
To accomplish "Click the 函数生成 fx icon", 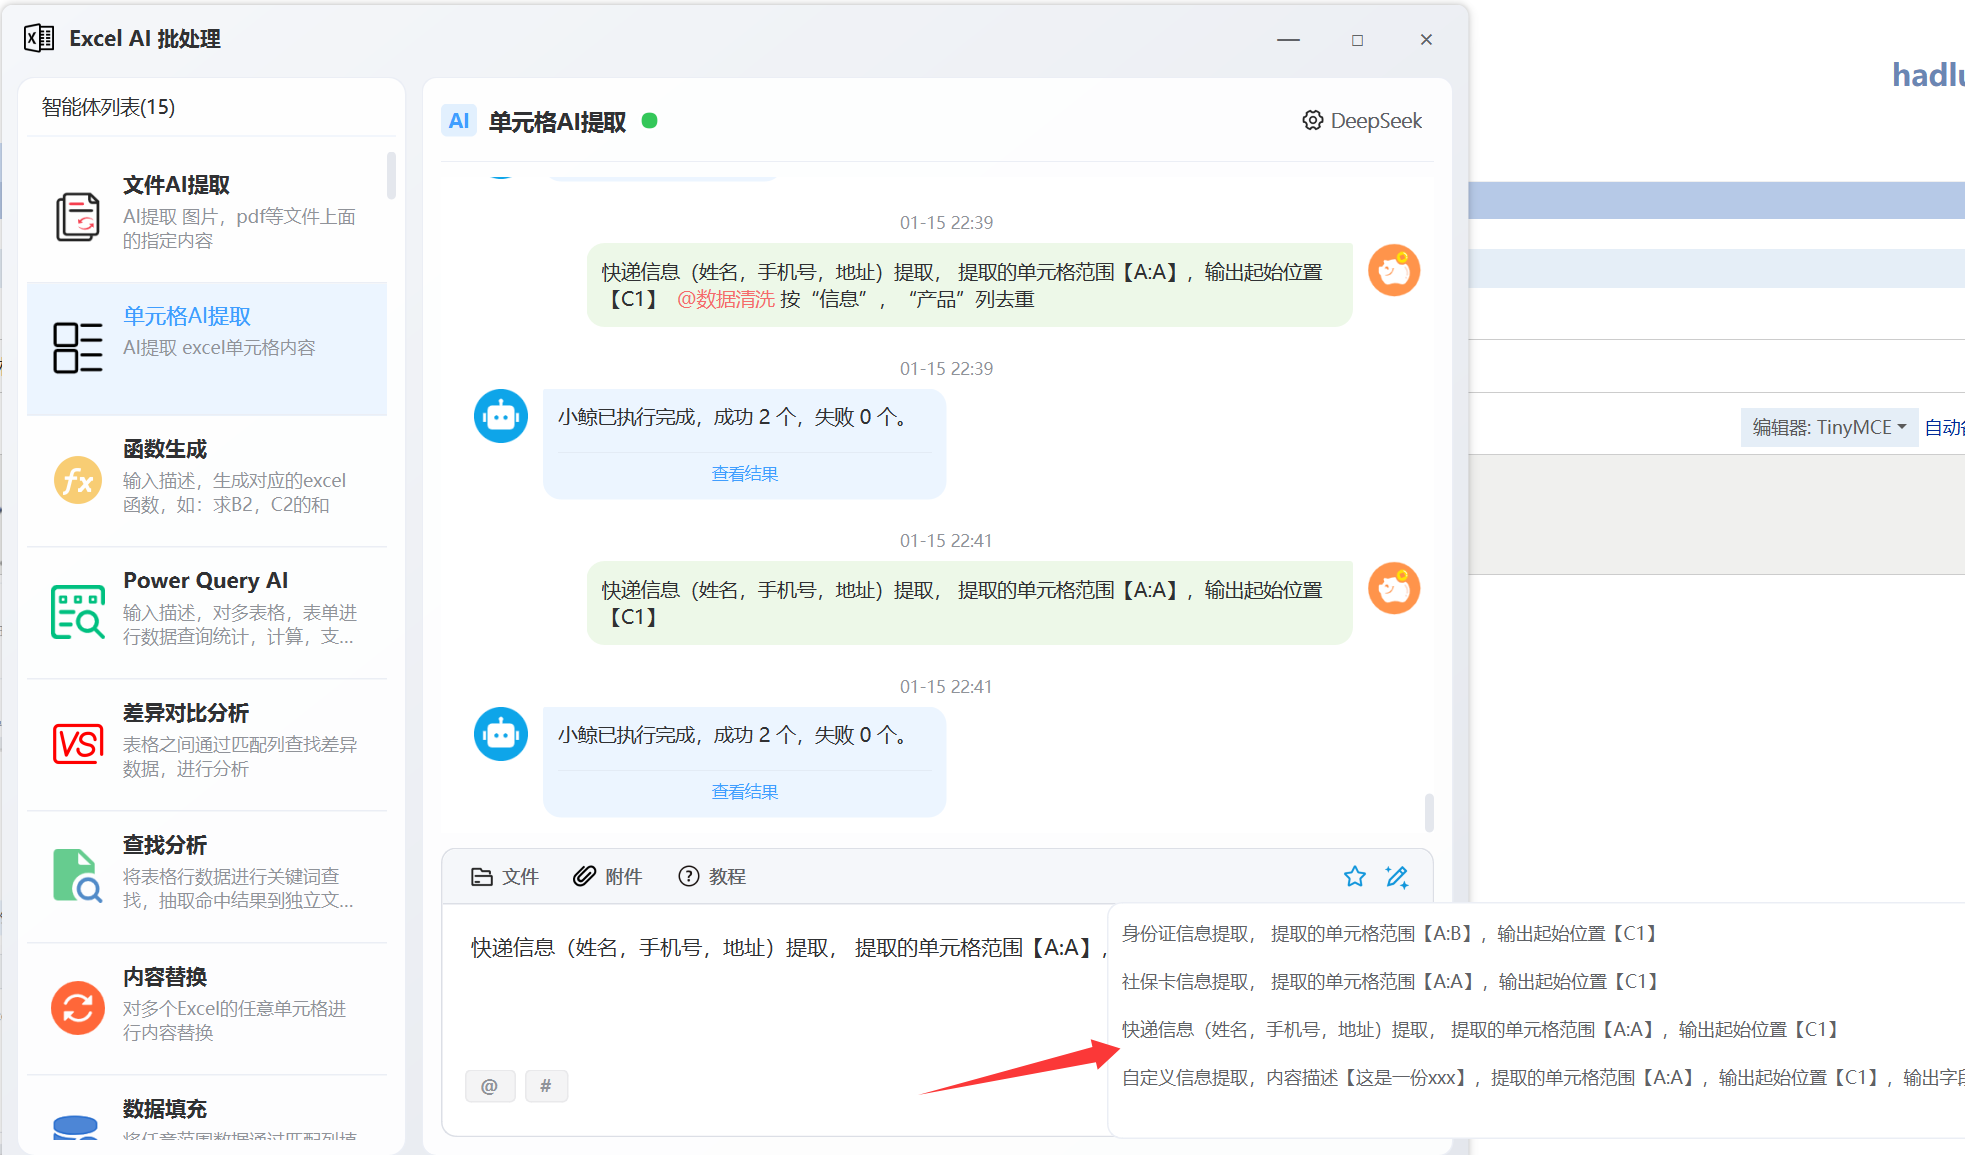I will pyautogui.click(x=78, y=481).
